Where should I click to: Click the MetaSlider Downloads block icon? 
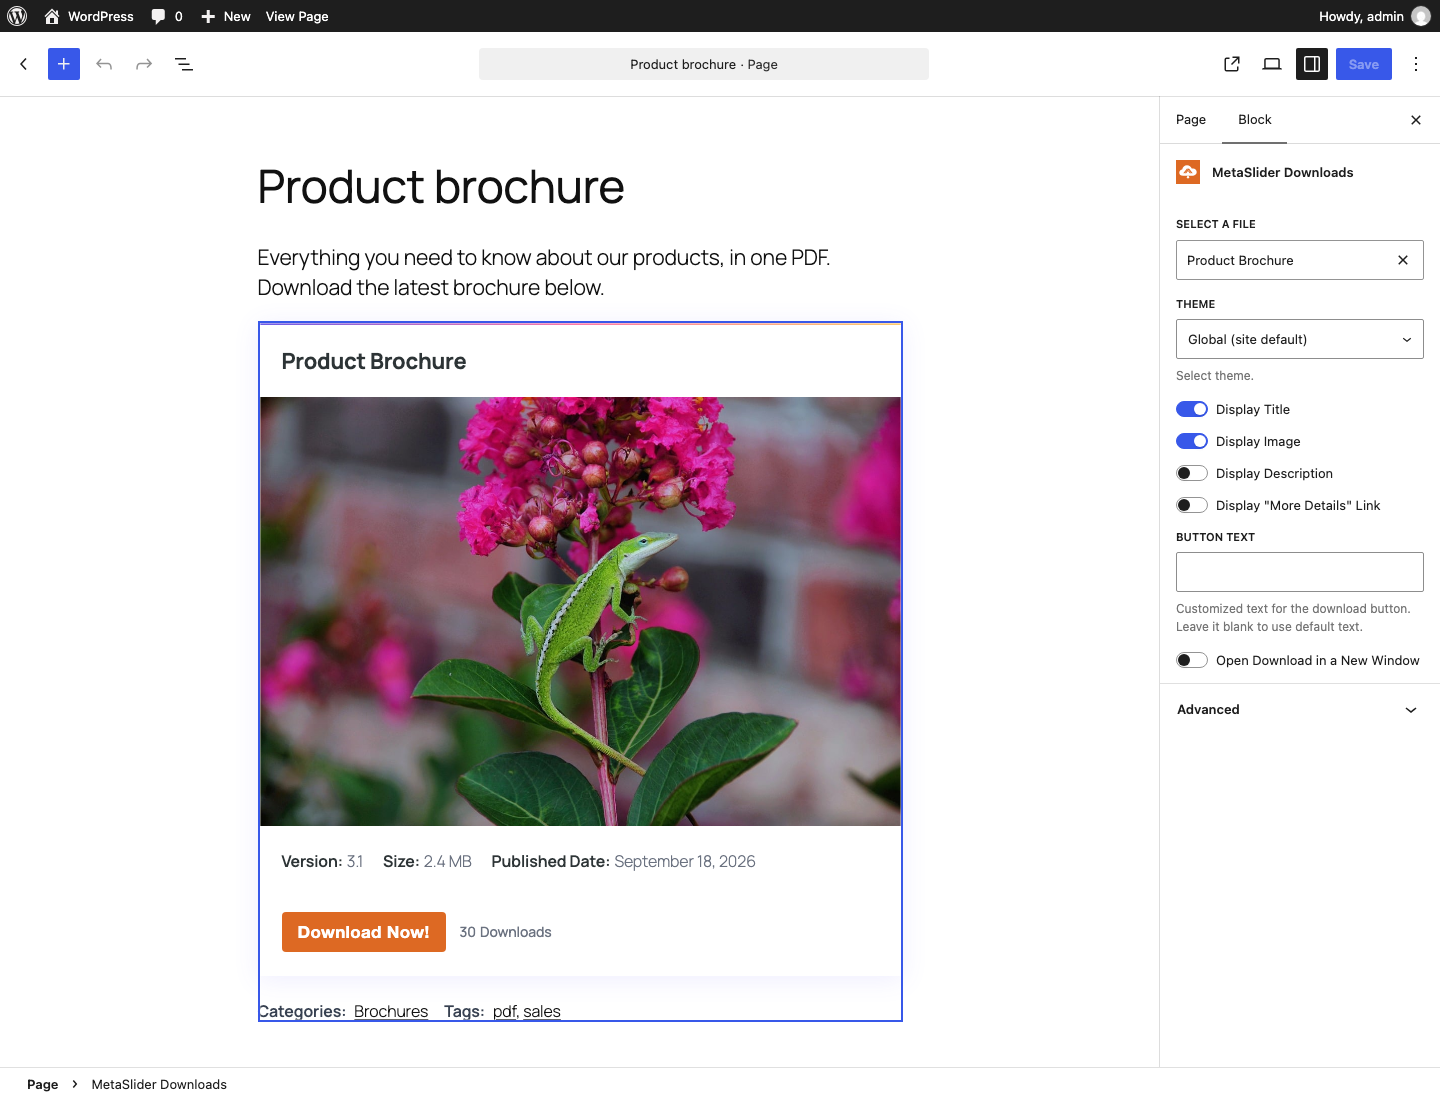pyautogui.click(x=1188, y=172)
